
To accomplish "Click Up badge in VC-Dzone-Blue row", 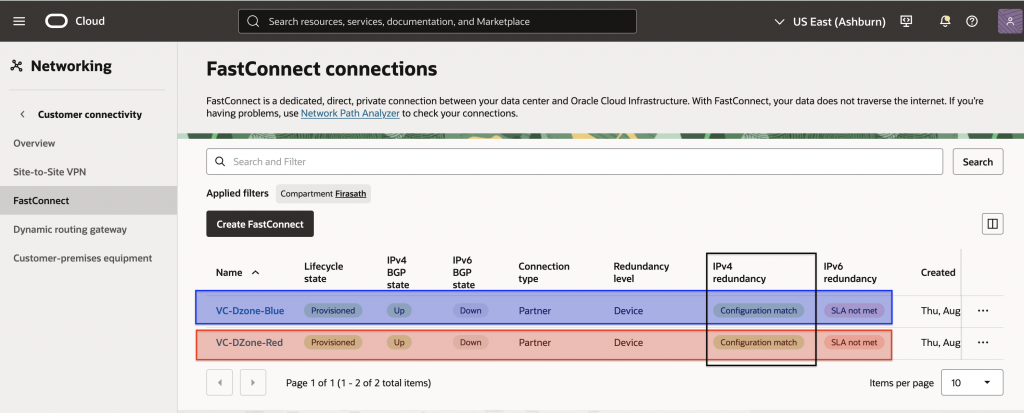I will point(399,311).
